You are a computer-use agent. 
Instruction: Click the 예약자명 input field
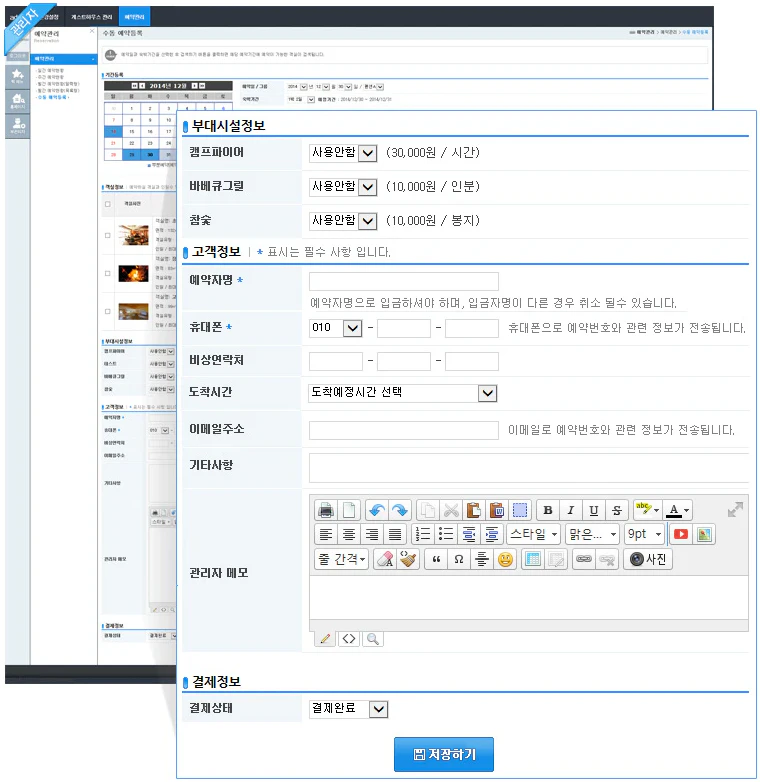coord(403,281)
